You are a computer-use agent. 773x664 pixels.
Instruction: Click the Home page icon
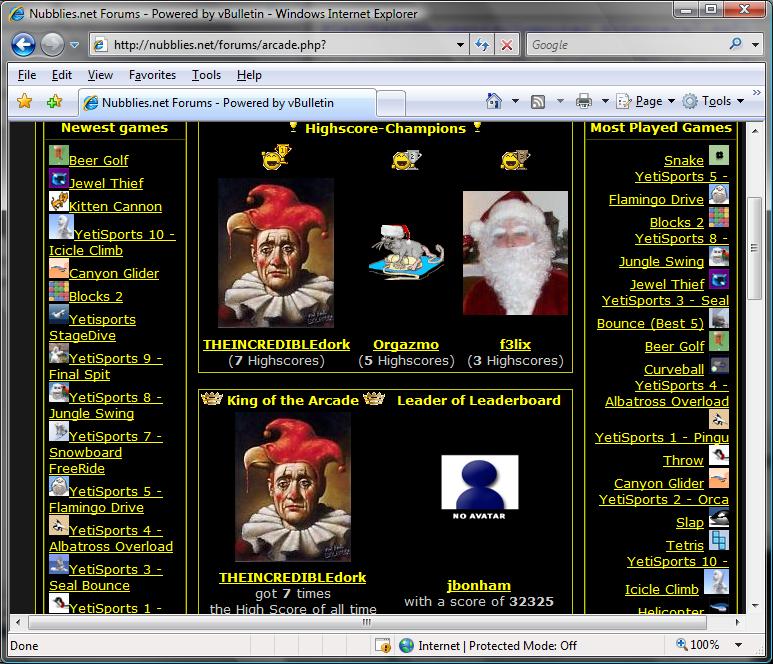click(493, 101)
